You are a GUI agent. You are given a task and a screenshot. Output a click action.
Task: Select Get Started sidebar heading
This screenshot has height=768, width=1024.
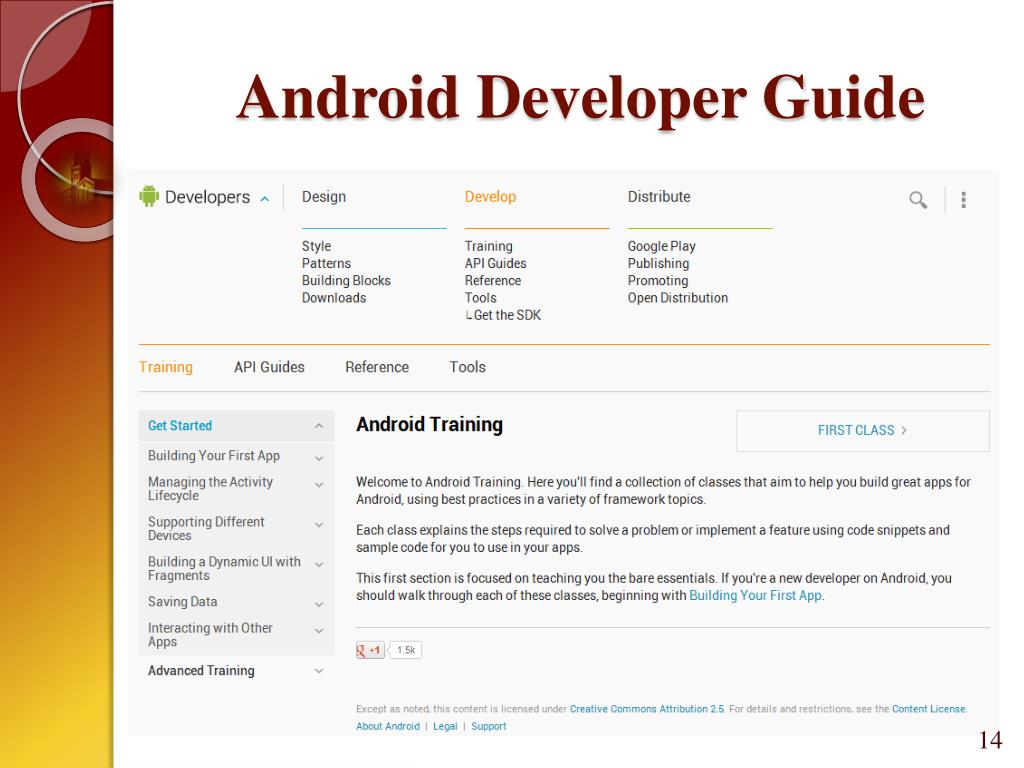point(180,426)
